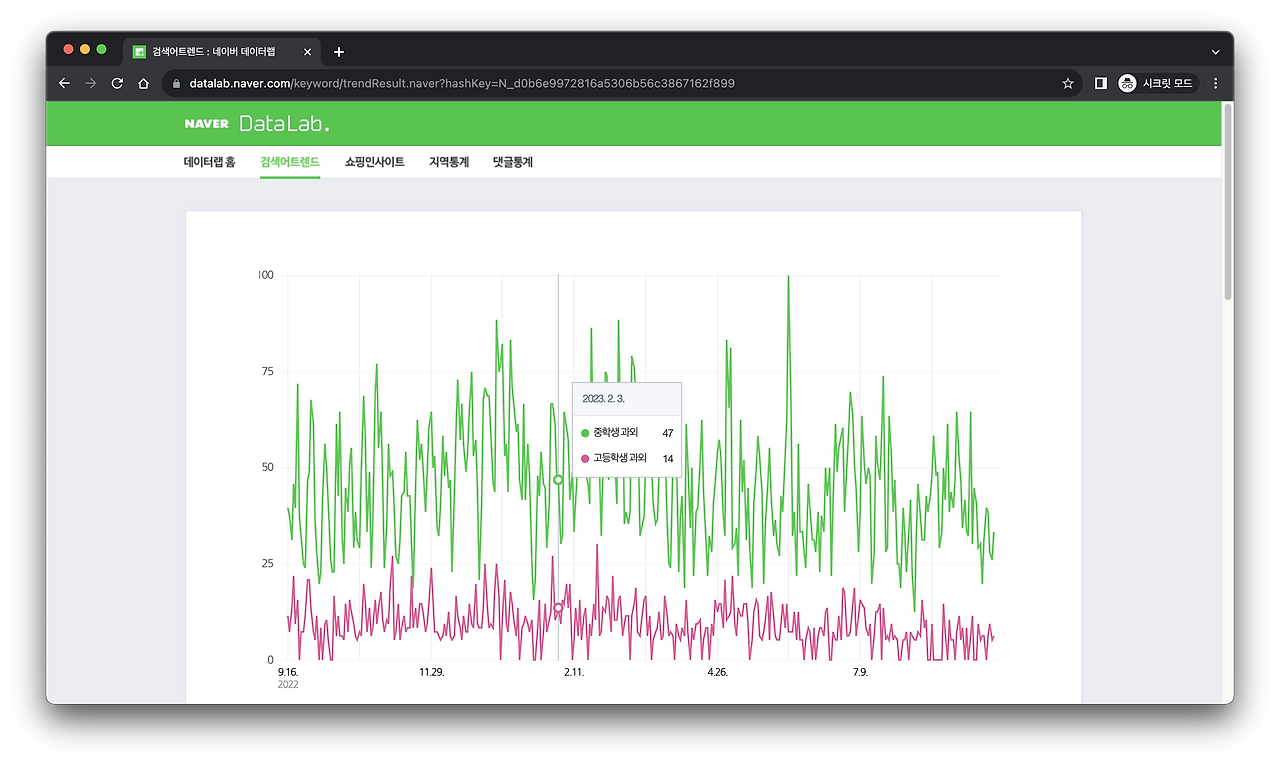
Task: Switch to the 지역통계 tab
Action: click(449, 161)
